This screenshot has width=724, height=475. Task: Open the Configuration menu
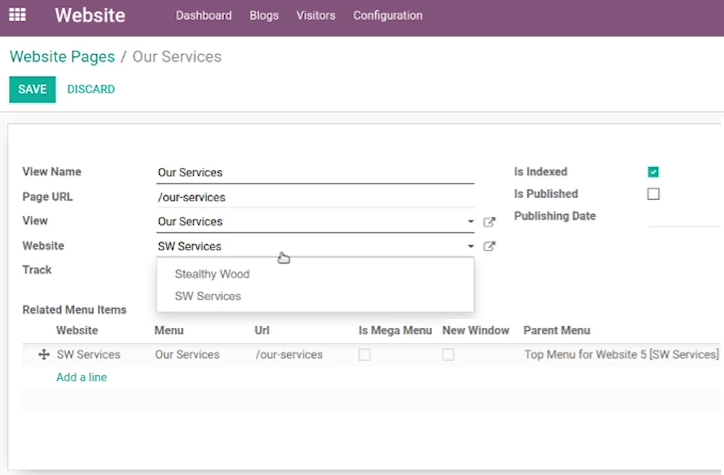pos(388,16)
